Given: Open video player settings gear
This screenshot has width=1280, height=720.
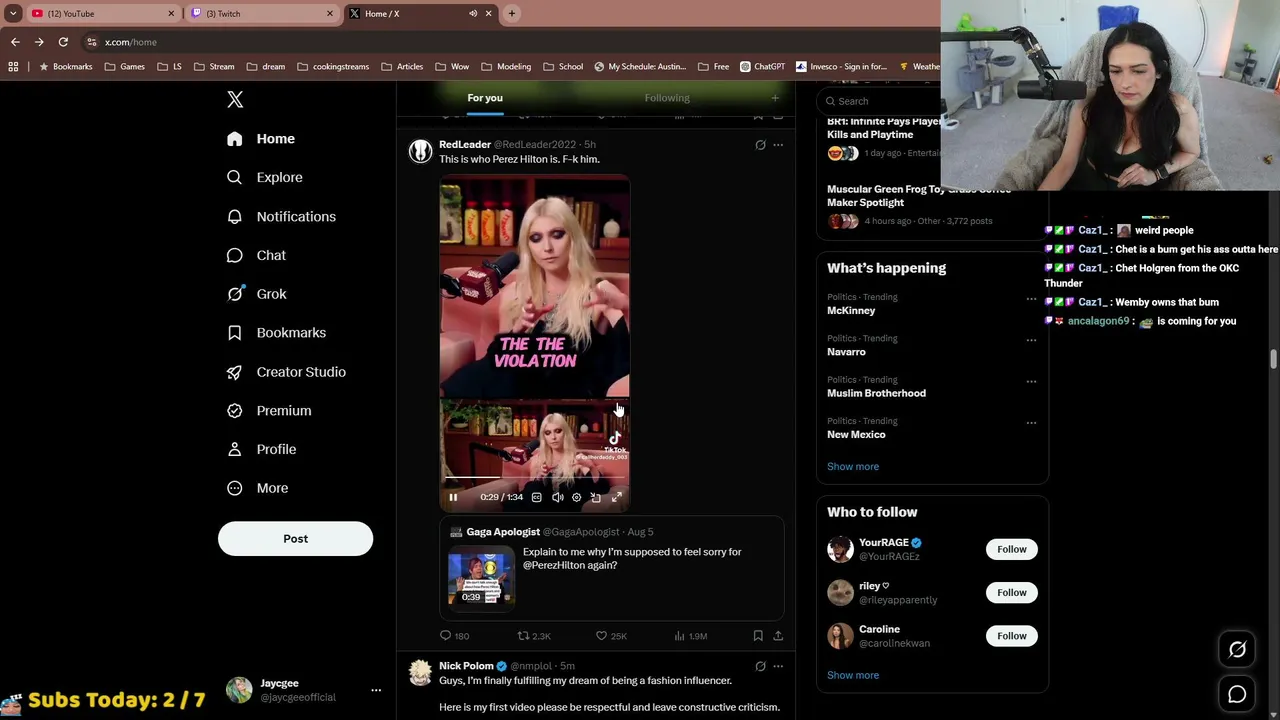Looking at the screenshot, I should click(x=576, y=497).
